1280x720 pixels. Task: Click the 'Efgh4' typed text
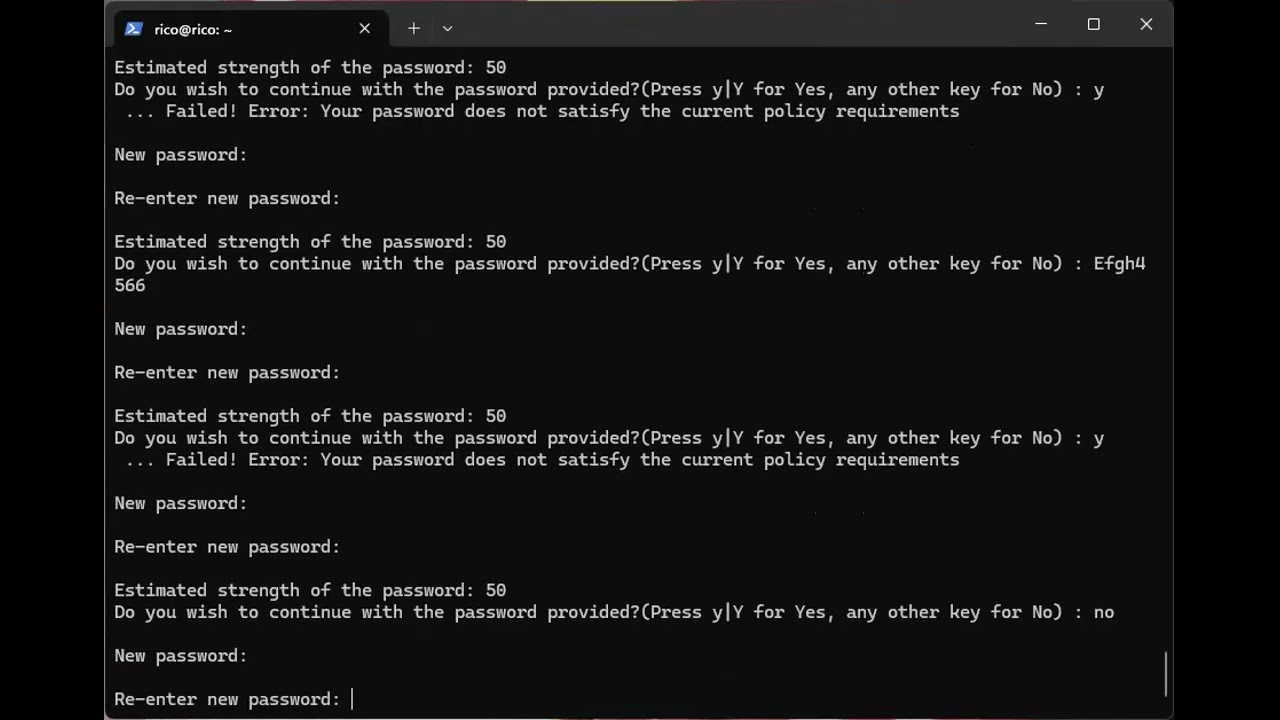tap(1119, 264)
